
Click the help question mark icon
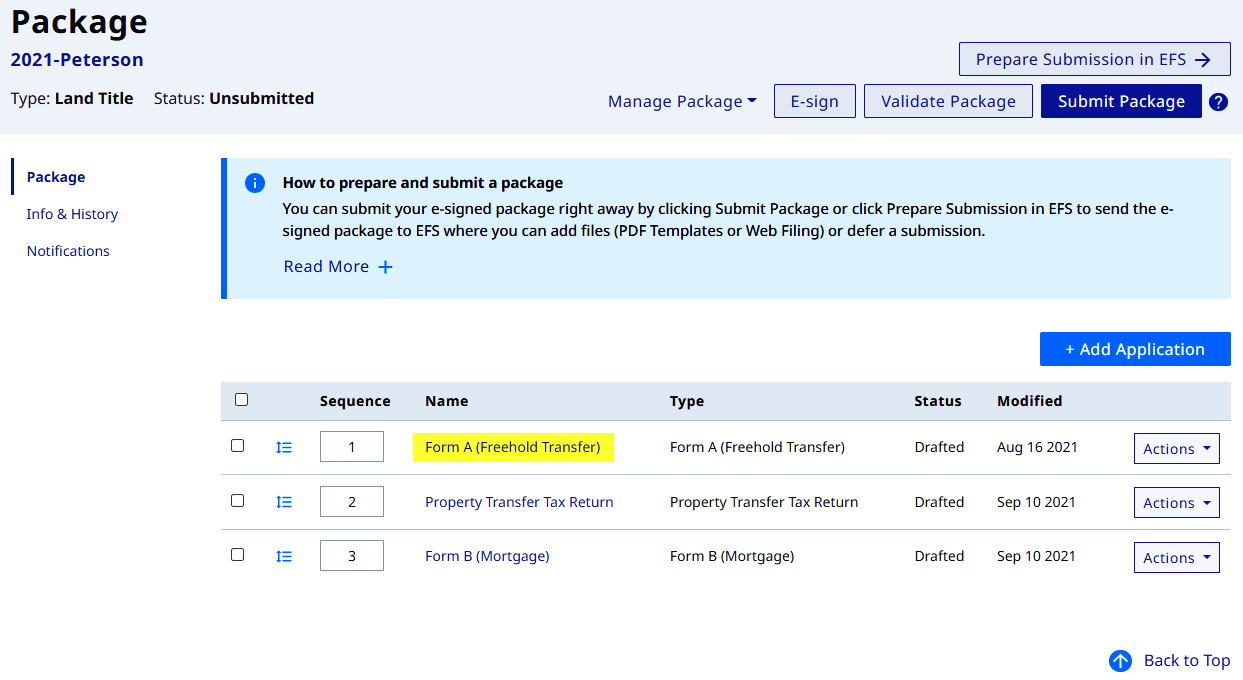click(x=1218, y=101)
